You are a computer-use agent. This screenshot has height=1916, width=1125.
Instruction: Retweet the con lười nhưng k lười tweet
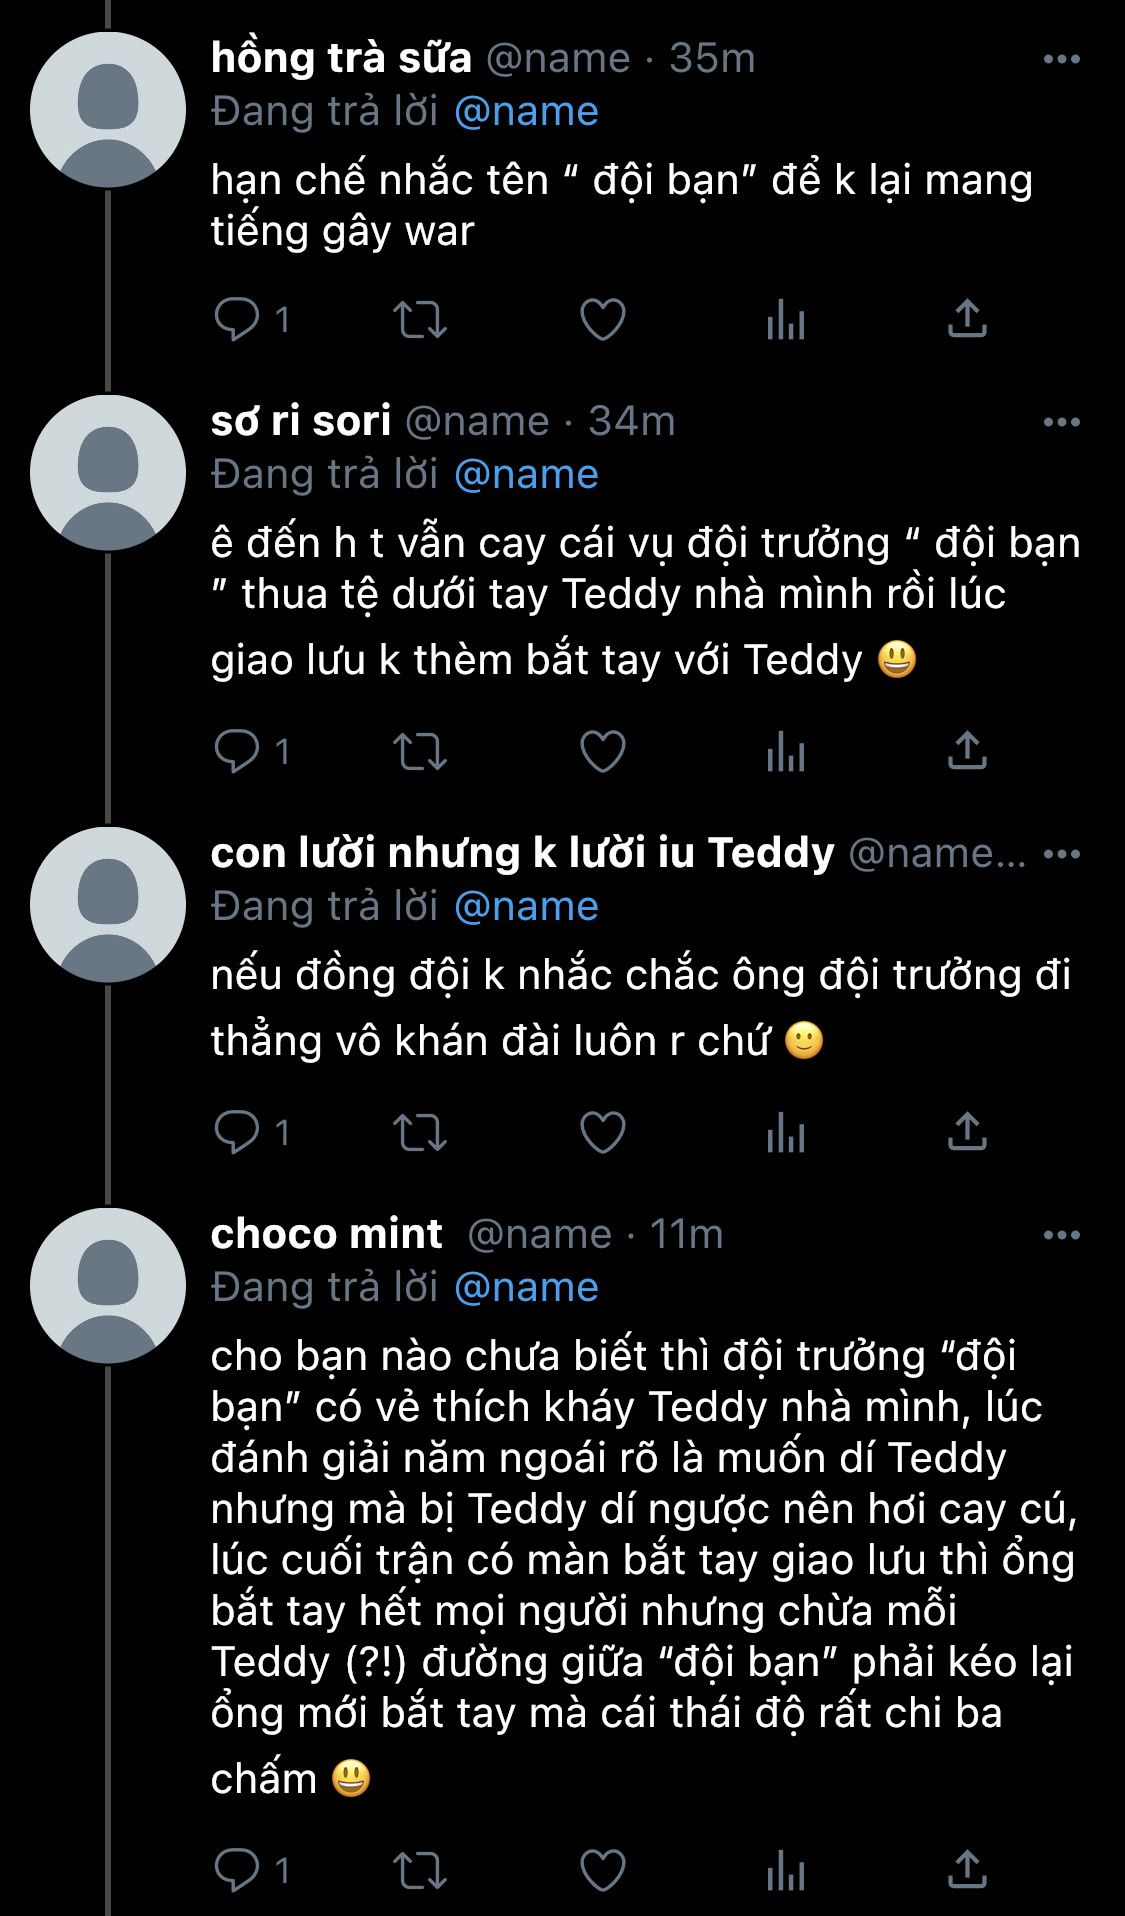(x=420, y=1133)
